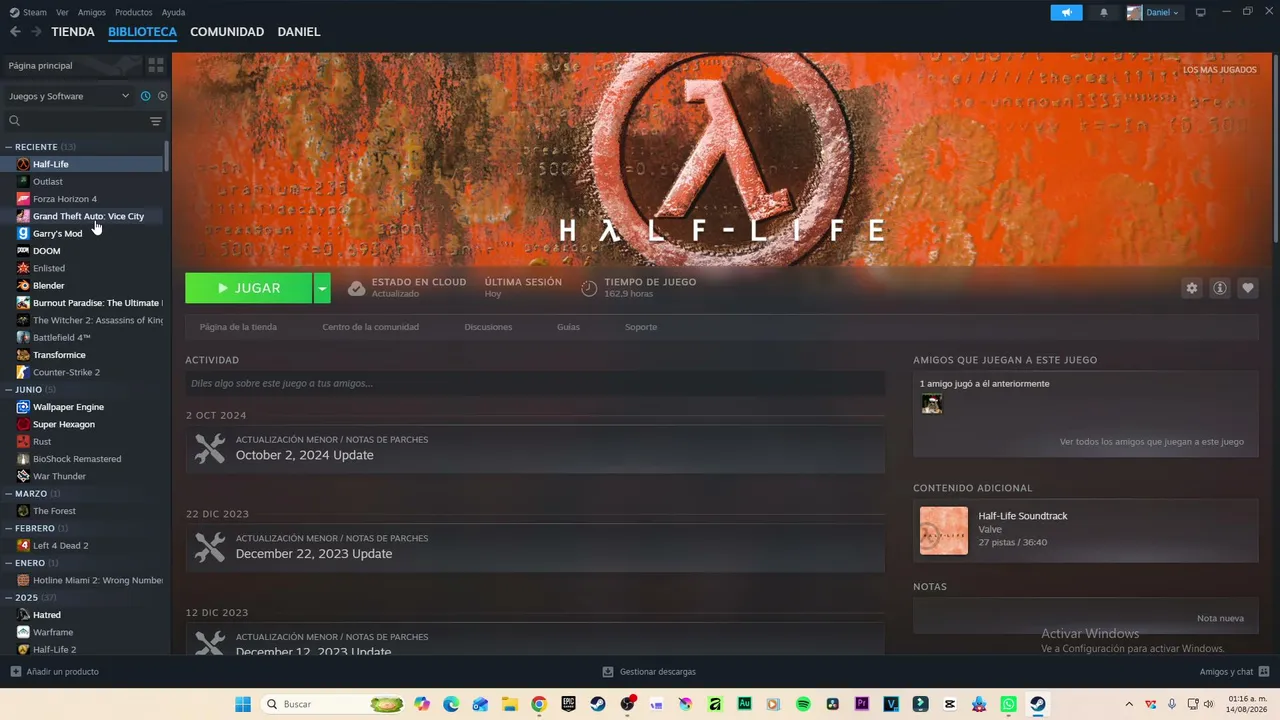Open game settings gear icon
This screenshot has width=1280, height=720.
coord(1192,288)
